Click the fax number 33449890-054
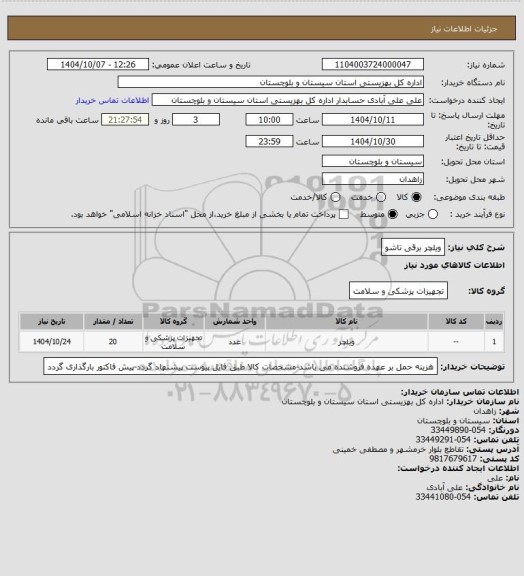This screenshot has height=576, width=524. (458, 430)
